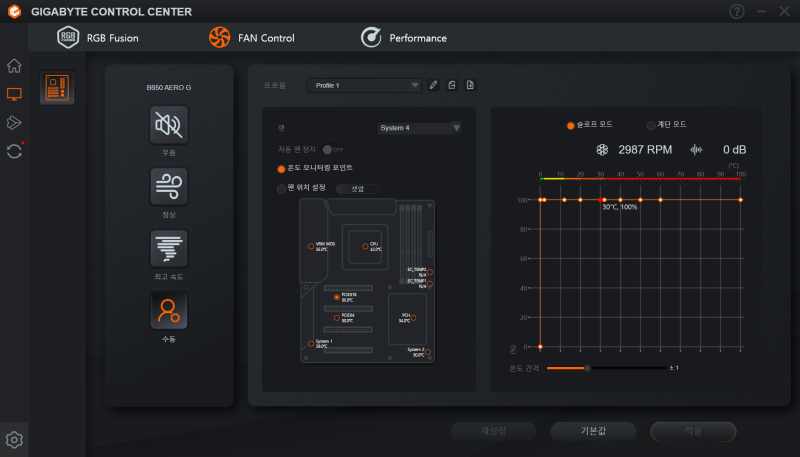Viewport: 800px width, 457px height.
Task: Click the RGB Fusion hexagon icon
Action: [68, 37]
